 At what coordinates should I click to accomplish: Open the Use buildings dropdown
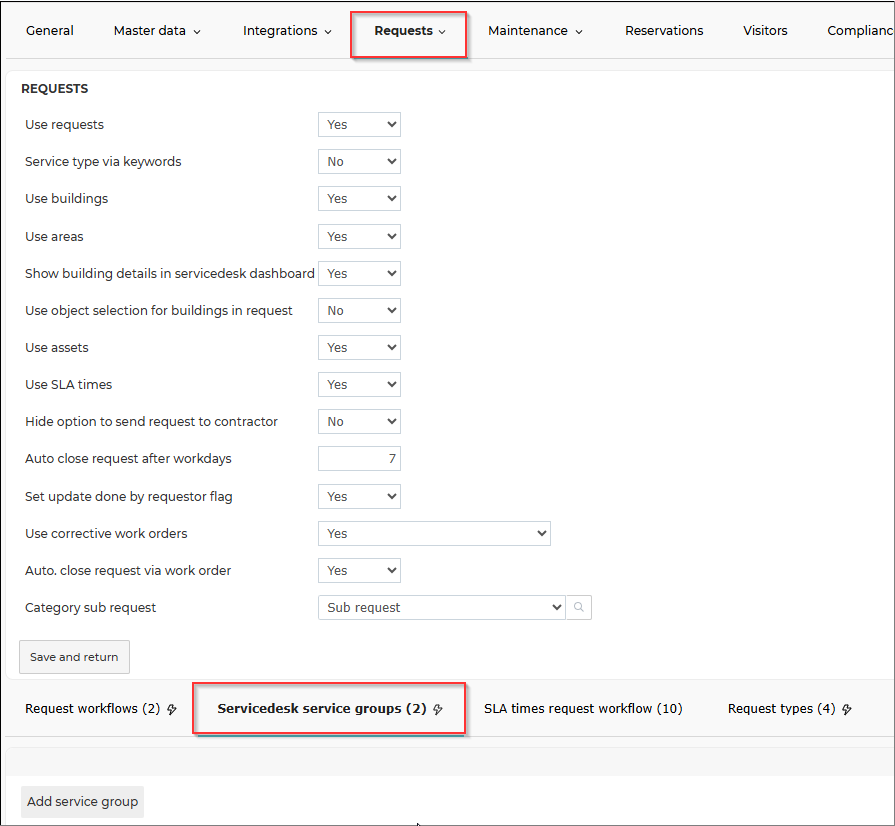click(359, 199)
